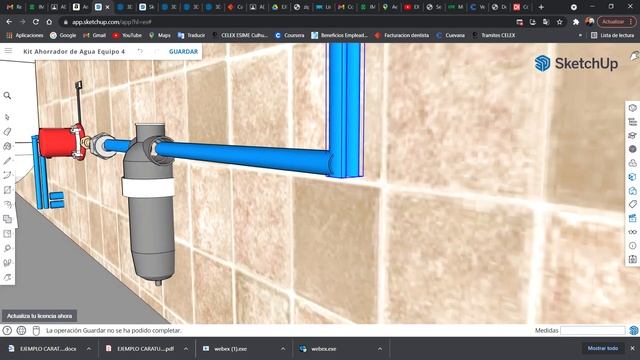The height and width of the screenshot is (360, 640).
Task: Click the SketchUp logo beside Medidas
Action: [634, 330]
